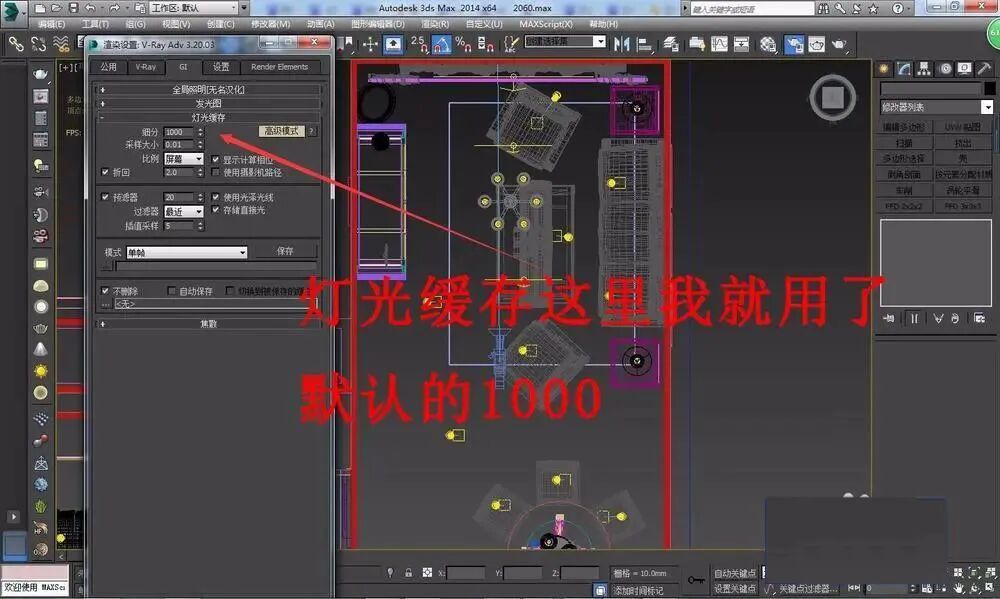Click the Redo arrow in quick access toolbar

[x=114, y=8]
